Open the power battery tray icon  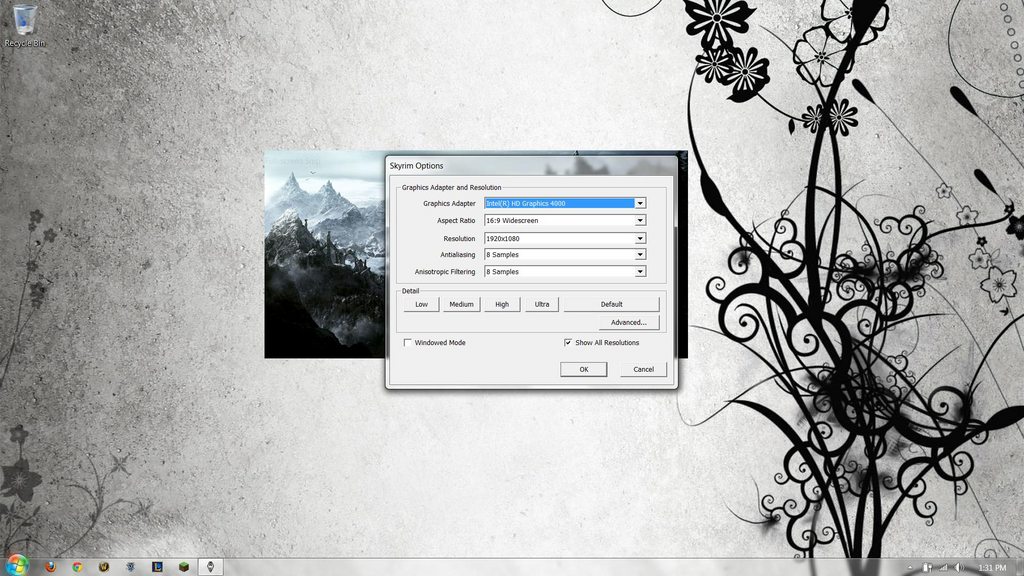(x=927, y=568)
